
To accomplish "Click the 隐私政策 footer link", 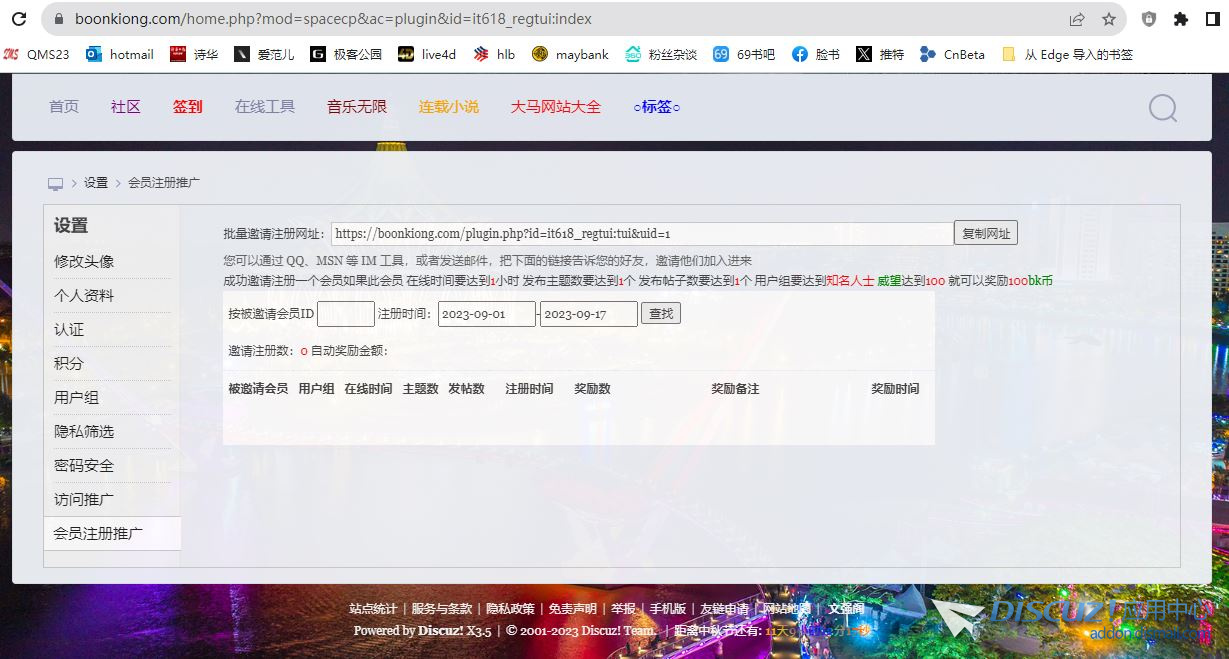I will pyautogui.click(x=510, y=609).
